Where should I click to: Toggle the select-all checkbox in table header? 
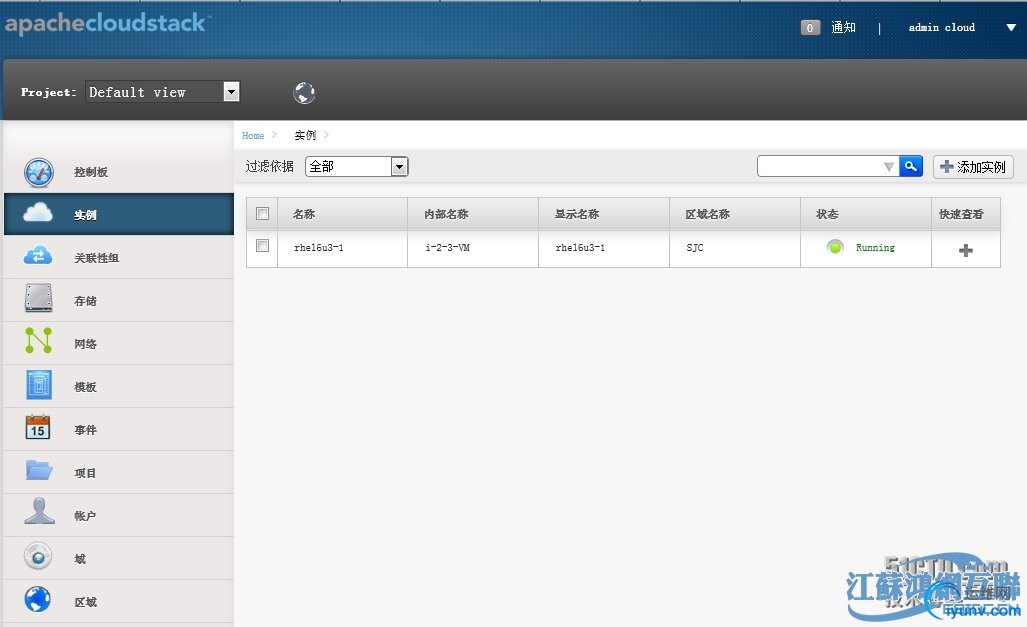[x=263, y=214]
